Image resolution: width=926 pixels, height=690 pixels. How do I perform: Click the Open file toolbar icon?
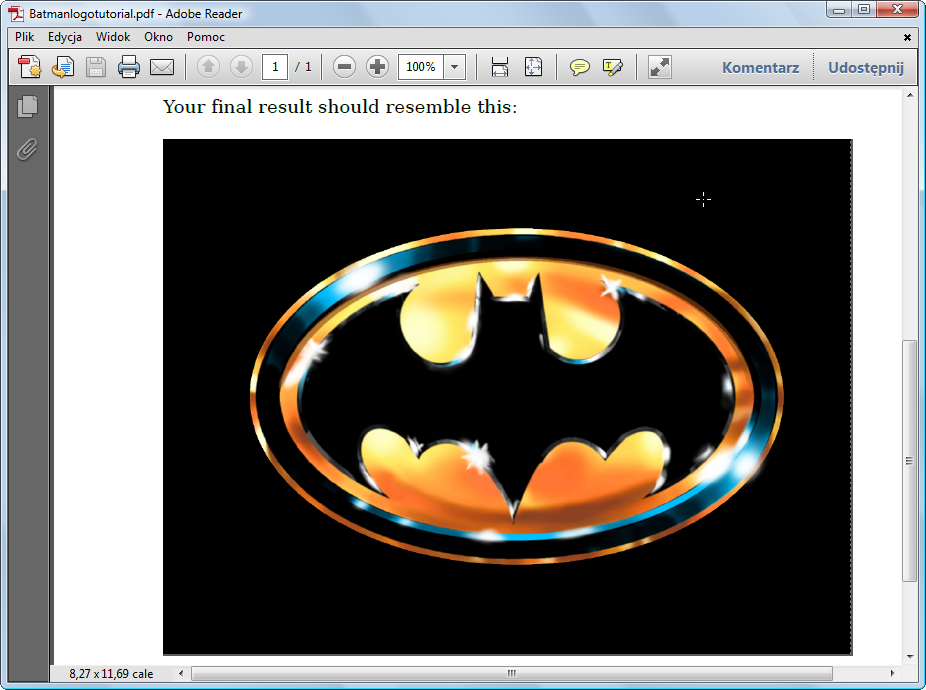click(x=63, y=67)
